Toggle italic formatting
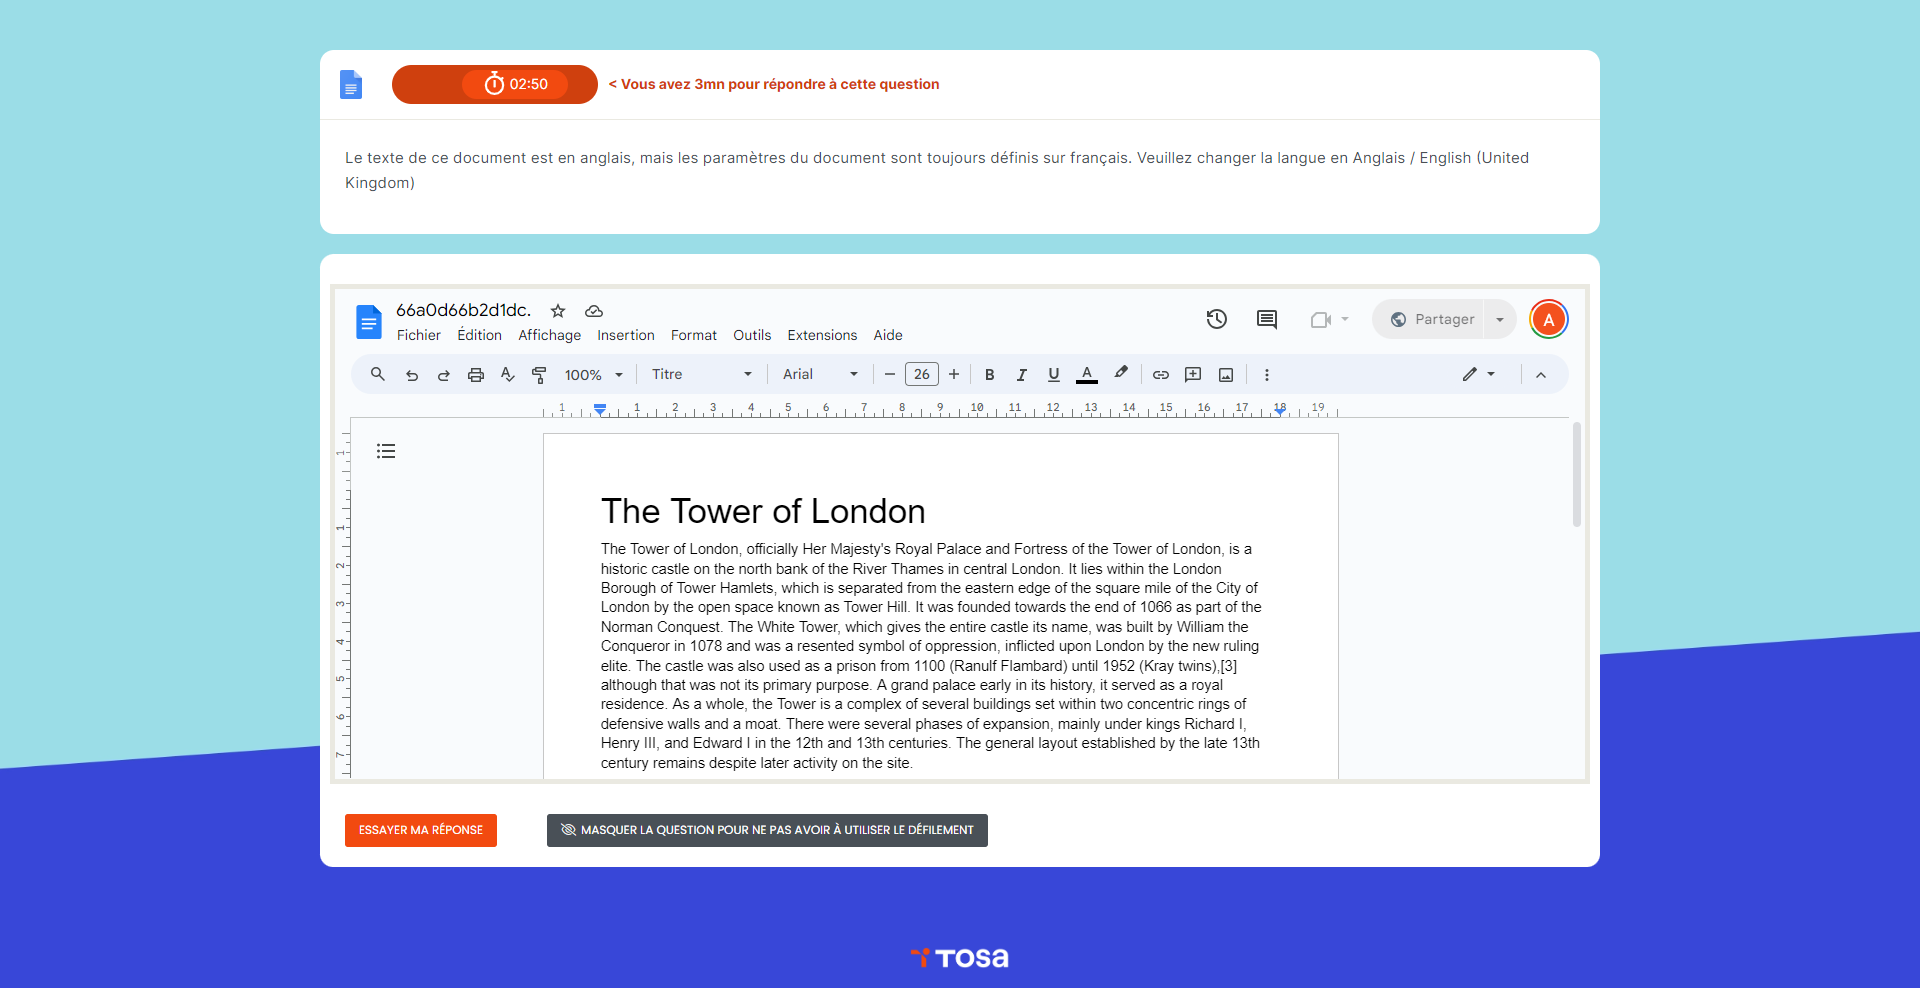The height and width of the screenshot is (988, 1920). tap(1021, 375)
